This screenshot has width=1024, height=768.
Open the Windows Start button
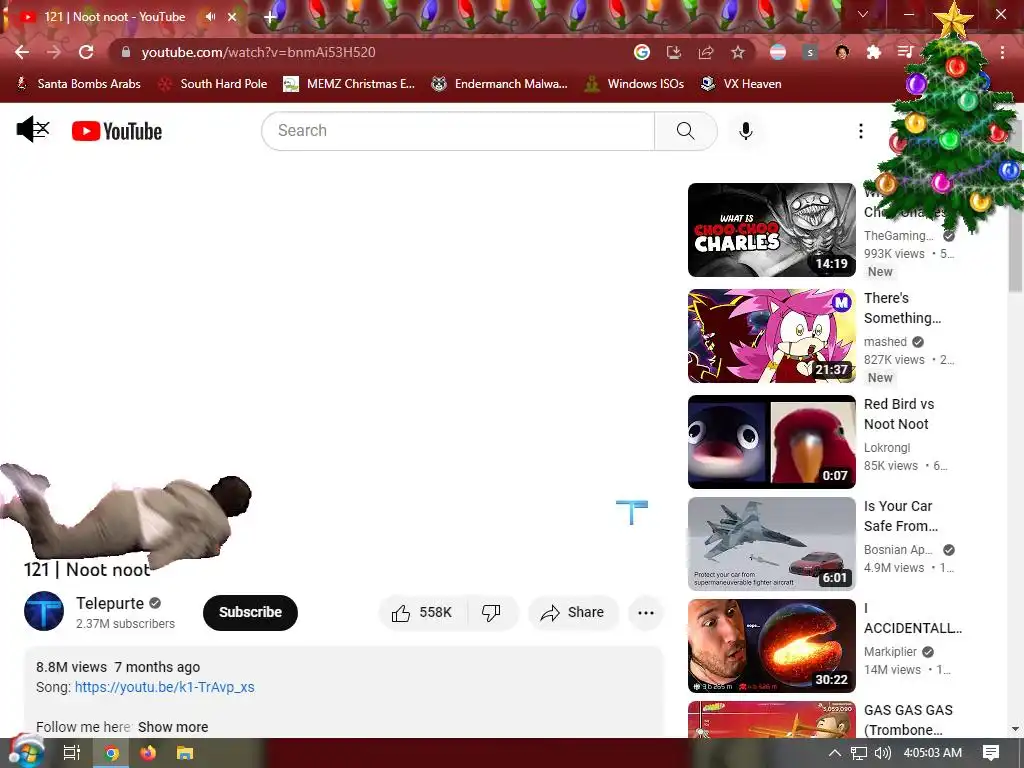tap(26, 752)
